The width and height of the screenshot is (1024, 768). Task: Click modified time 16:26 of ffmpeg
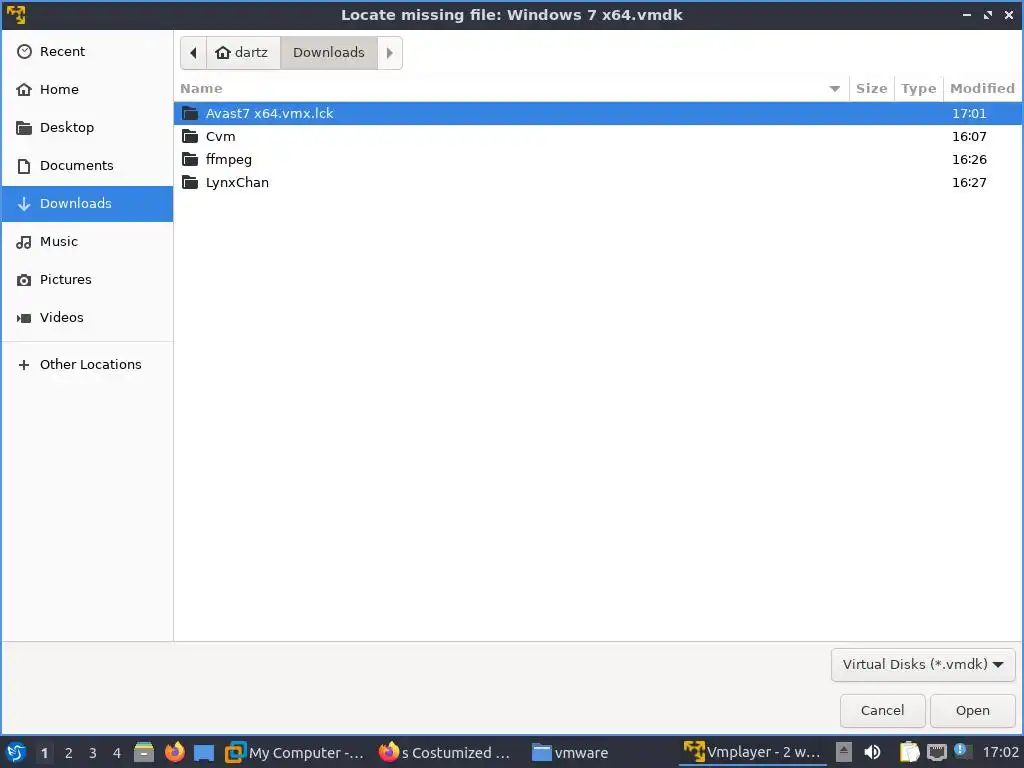[969, 159]
